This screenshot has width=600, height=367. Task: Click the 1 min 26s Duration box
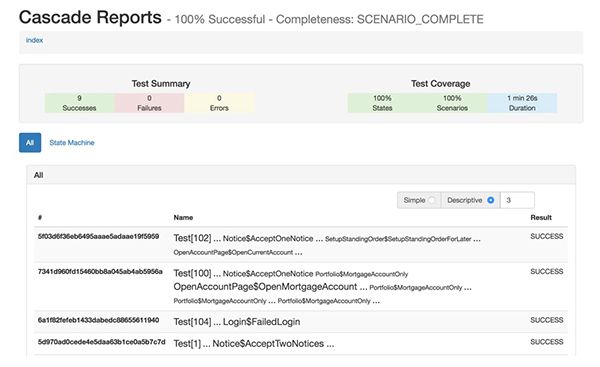point(522,103)
